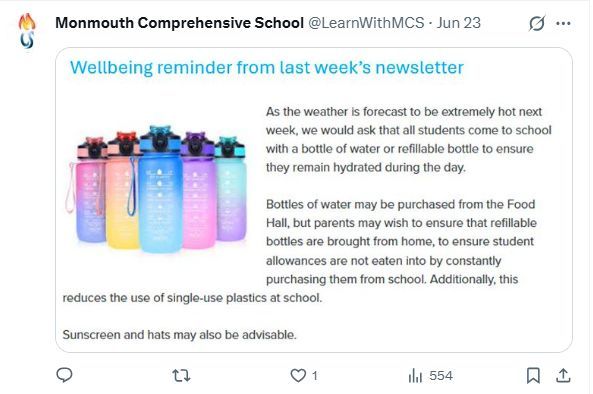Like the tweet with the heart icon
The image size is (593, 394).
pyautogui.click(x=298, y=375)
